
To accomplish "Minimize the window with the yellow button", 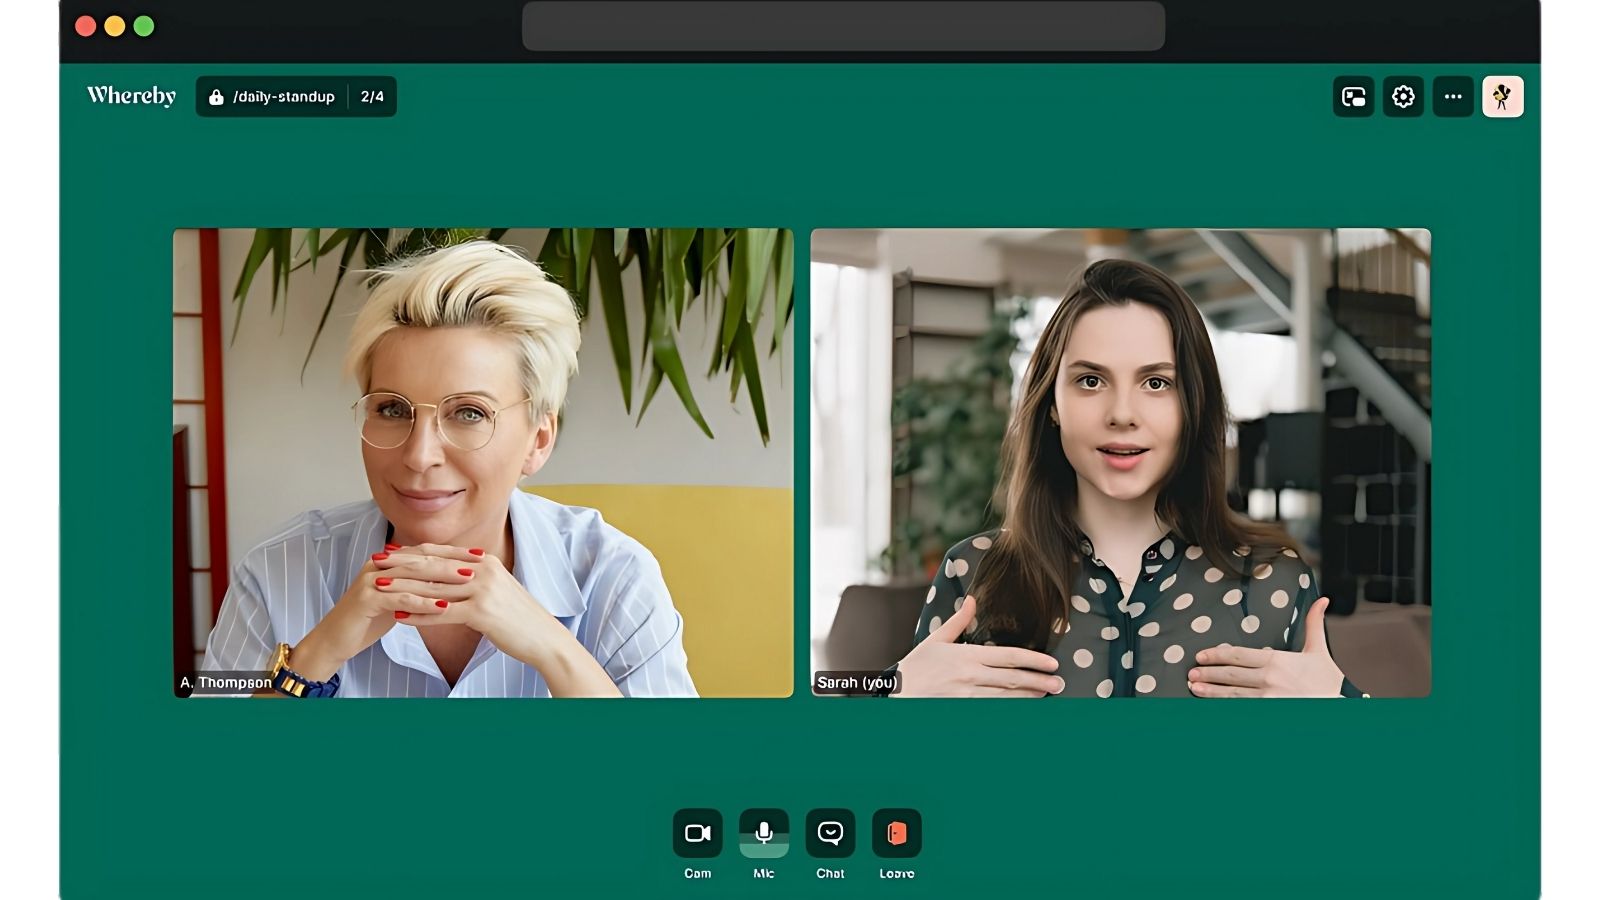I will [x=115, y=26].
